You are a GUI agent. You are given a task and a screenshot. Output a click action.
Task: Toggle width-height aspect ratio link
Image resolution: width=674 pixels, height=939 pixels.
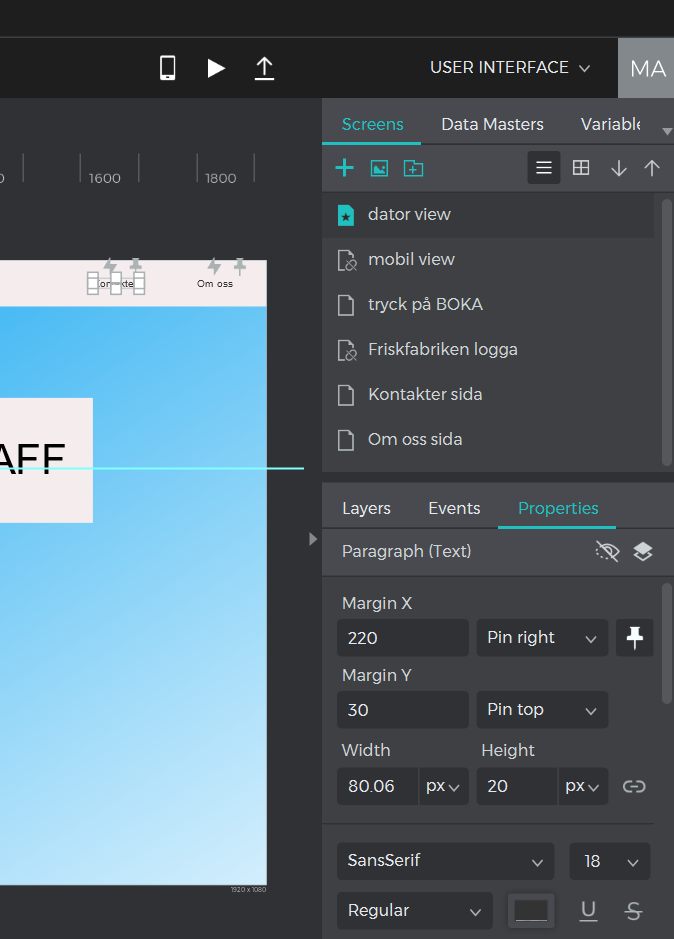click(634, 786)
